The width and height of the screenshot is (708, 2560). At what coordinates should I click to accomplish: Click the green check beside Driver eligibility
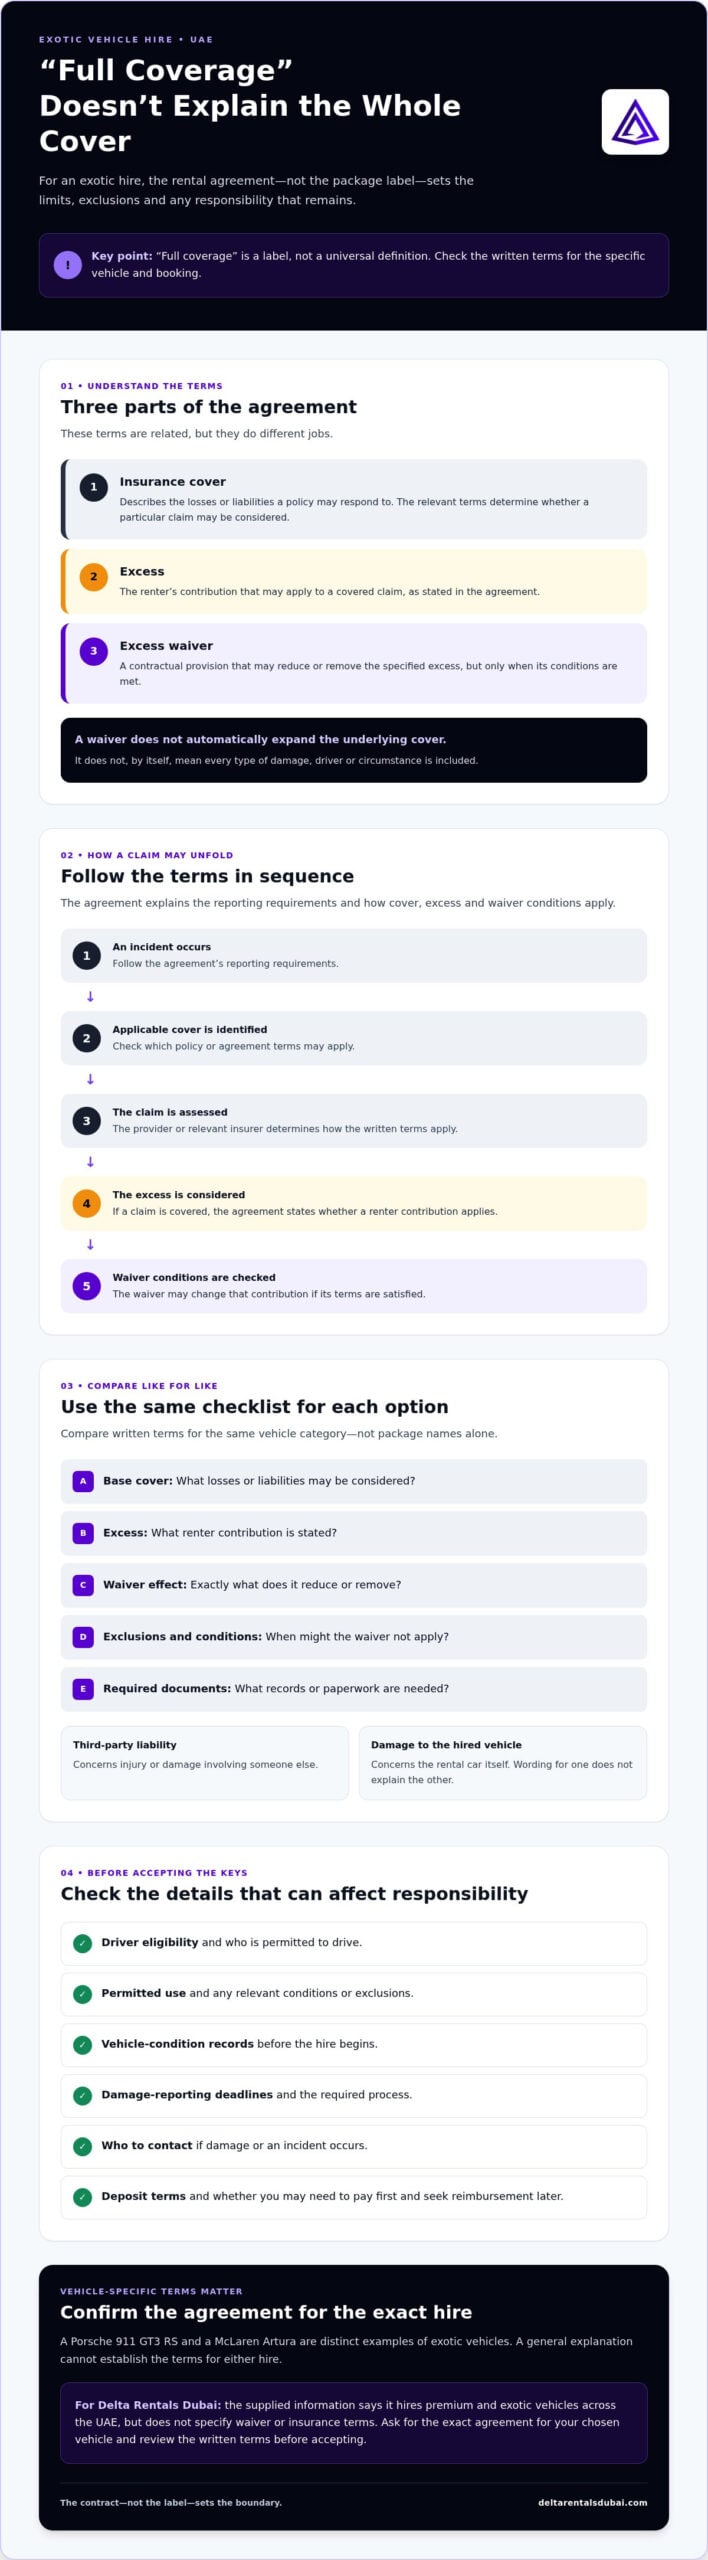pyautogui.click(x=83, y=1943)
